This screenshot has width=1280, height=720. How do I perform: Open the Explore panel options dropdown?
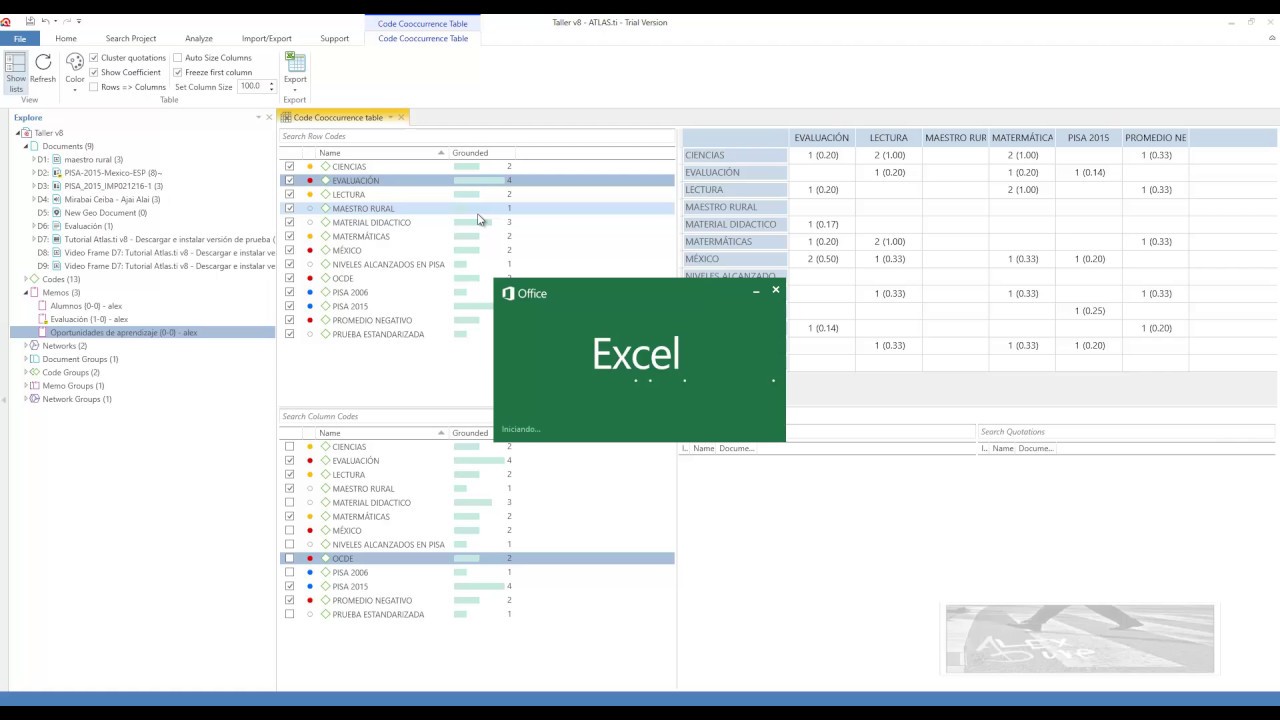[258, 117]
